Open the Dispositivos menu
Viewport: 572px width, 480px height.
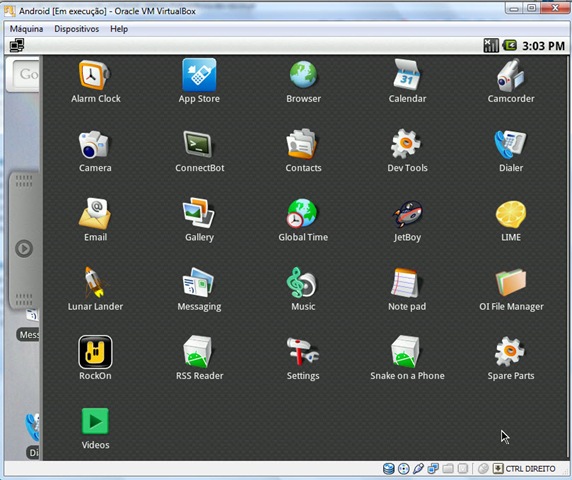77,29
